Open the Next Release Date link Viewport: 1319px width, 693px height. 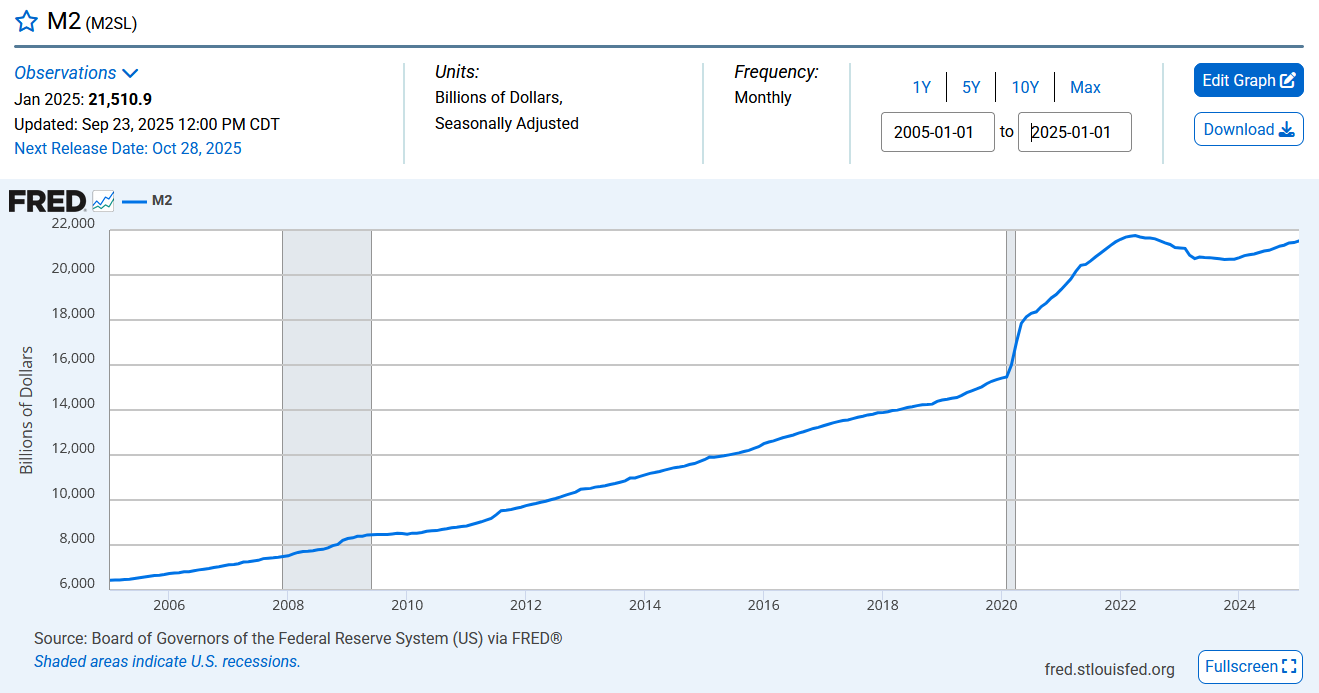(128, 148)
